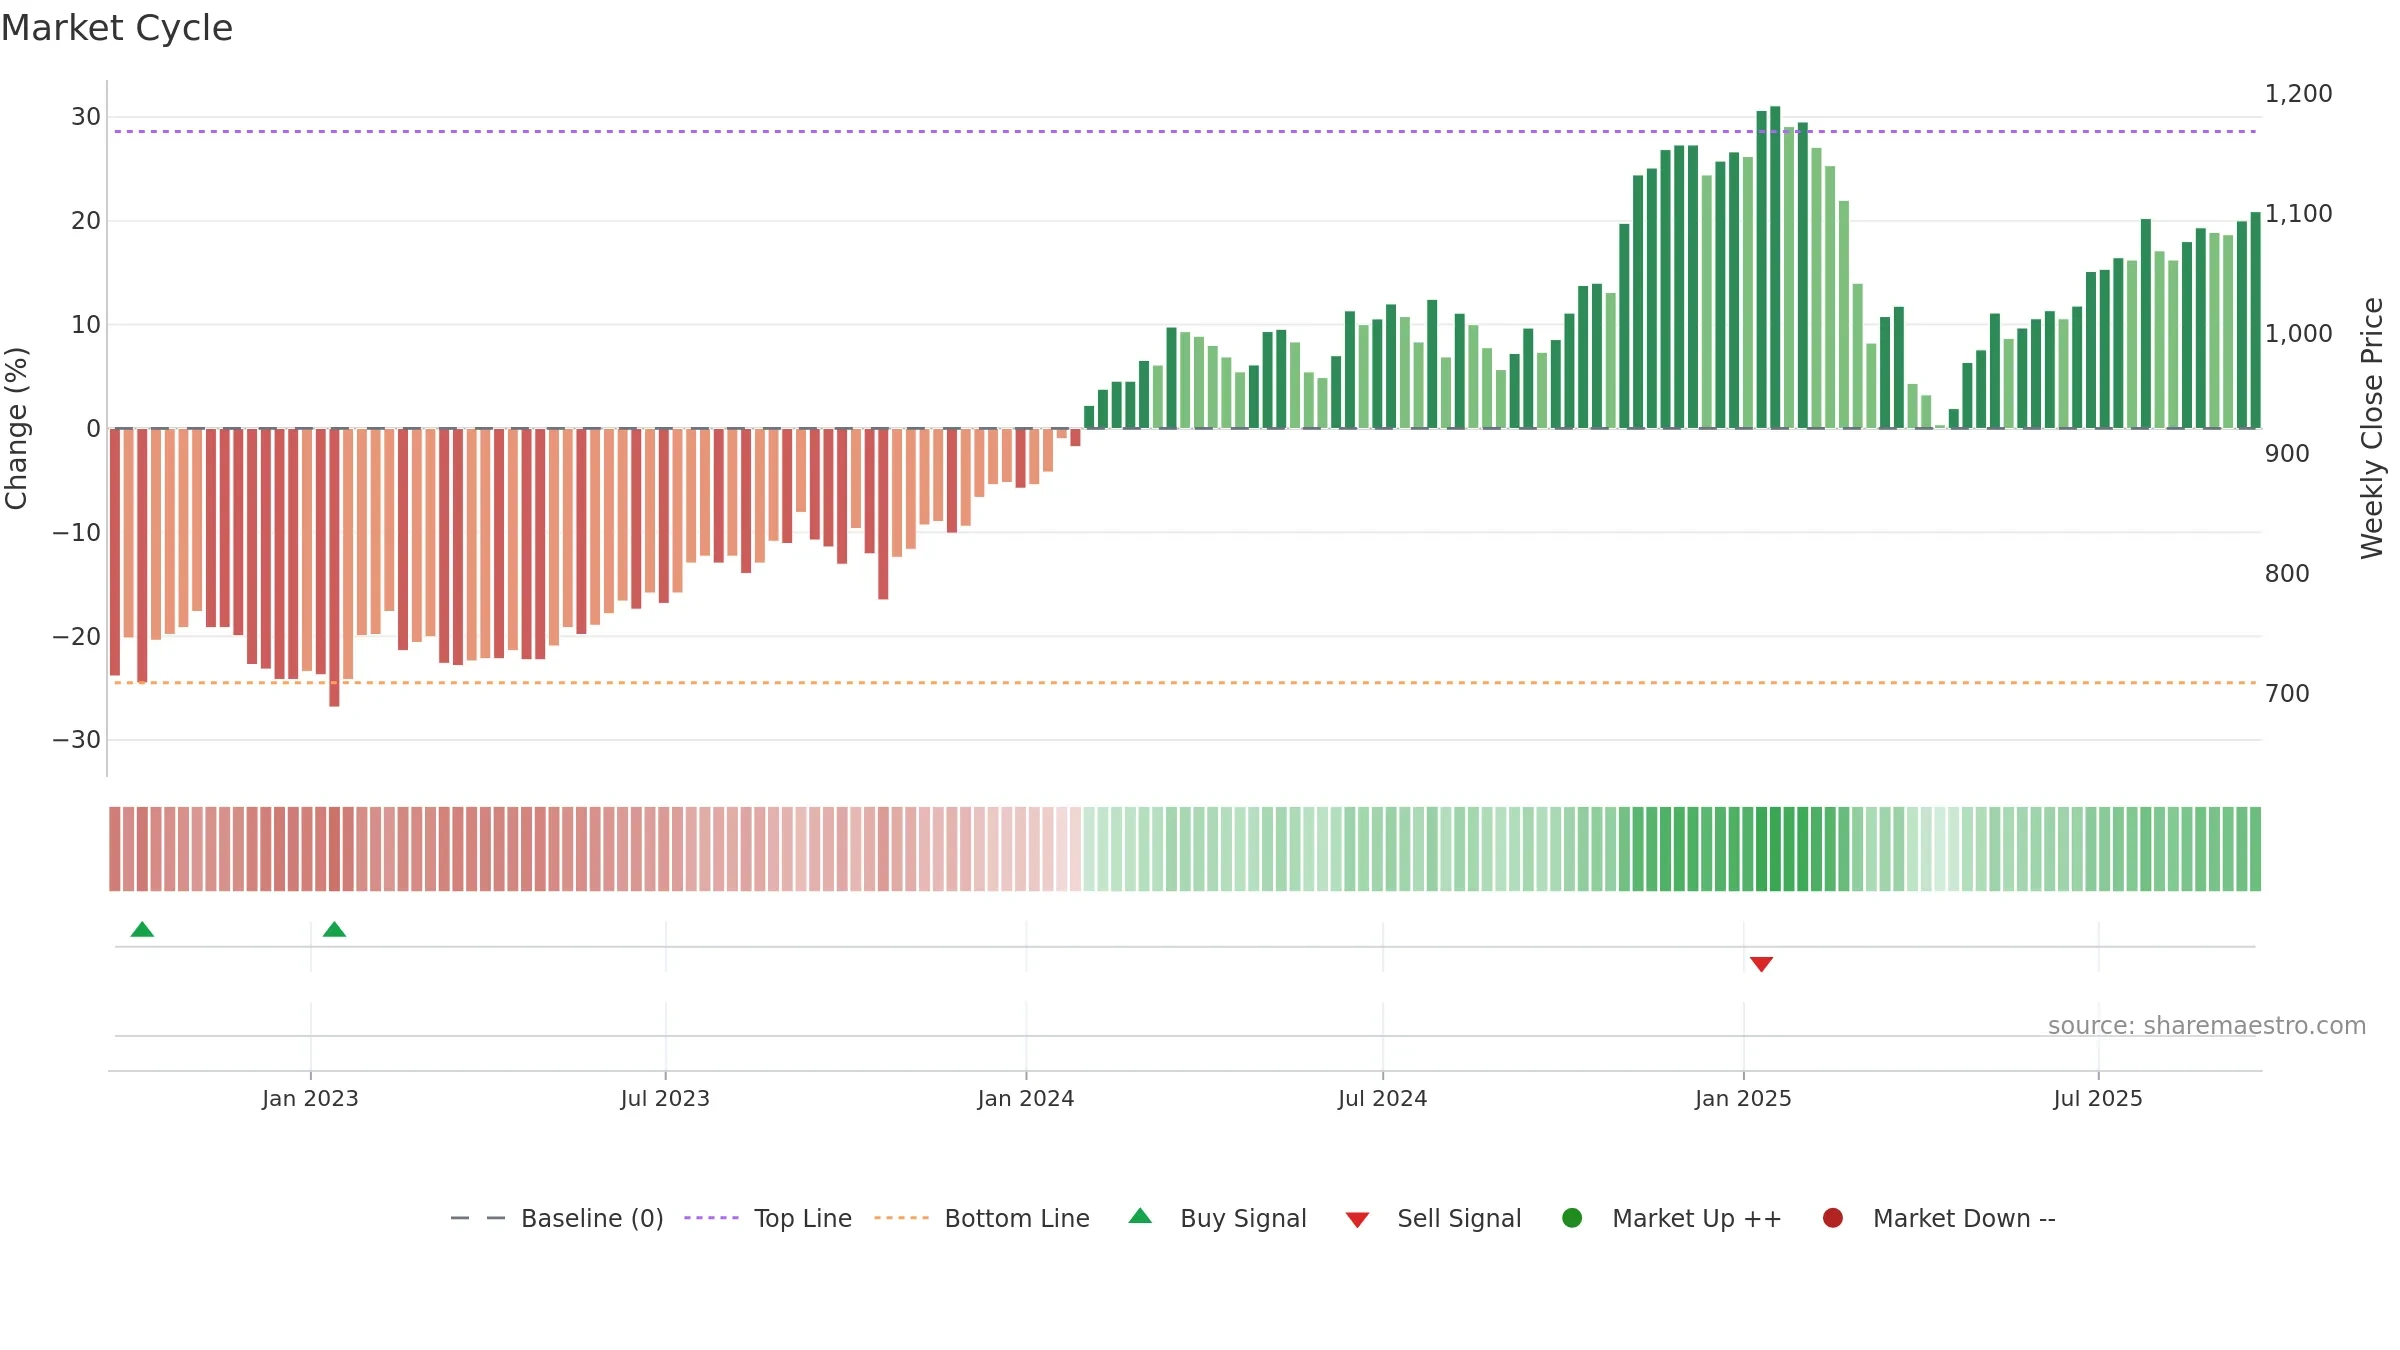This screenshot has height=1350, width=2400.
Task: Toggle the Top Line legend entry
Action: click(768, 1219)
